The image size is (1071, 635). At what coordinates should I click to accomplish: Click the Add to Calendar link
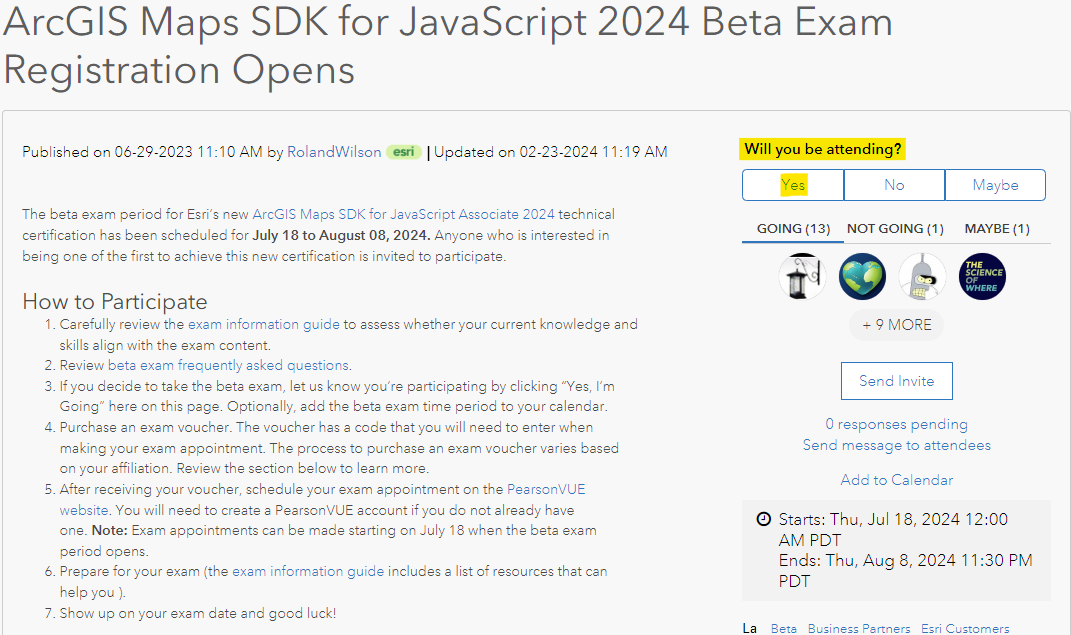coord(896,480)
